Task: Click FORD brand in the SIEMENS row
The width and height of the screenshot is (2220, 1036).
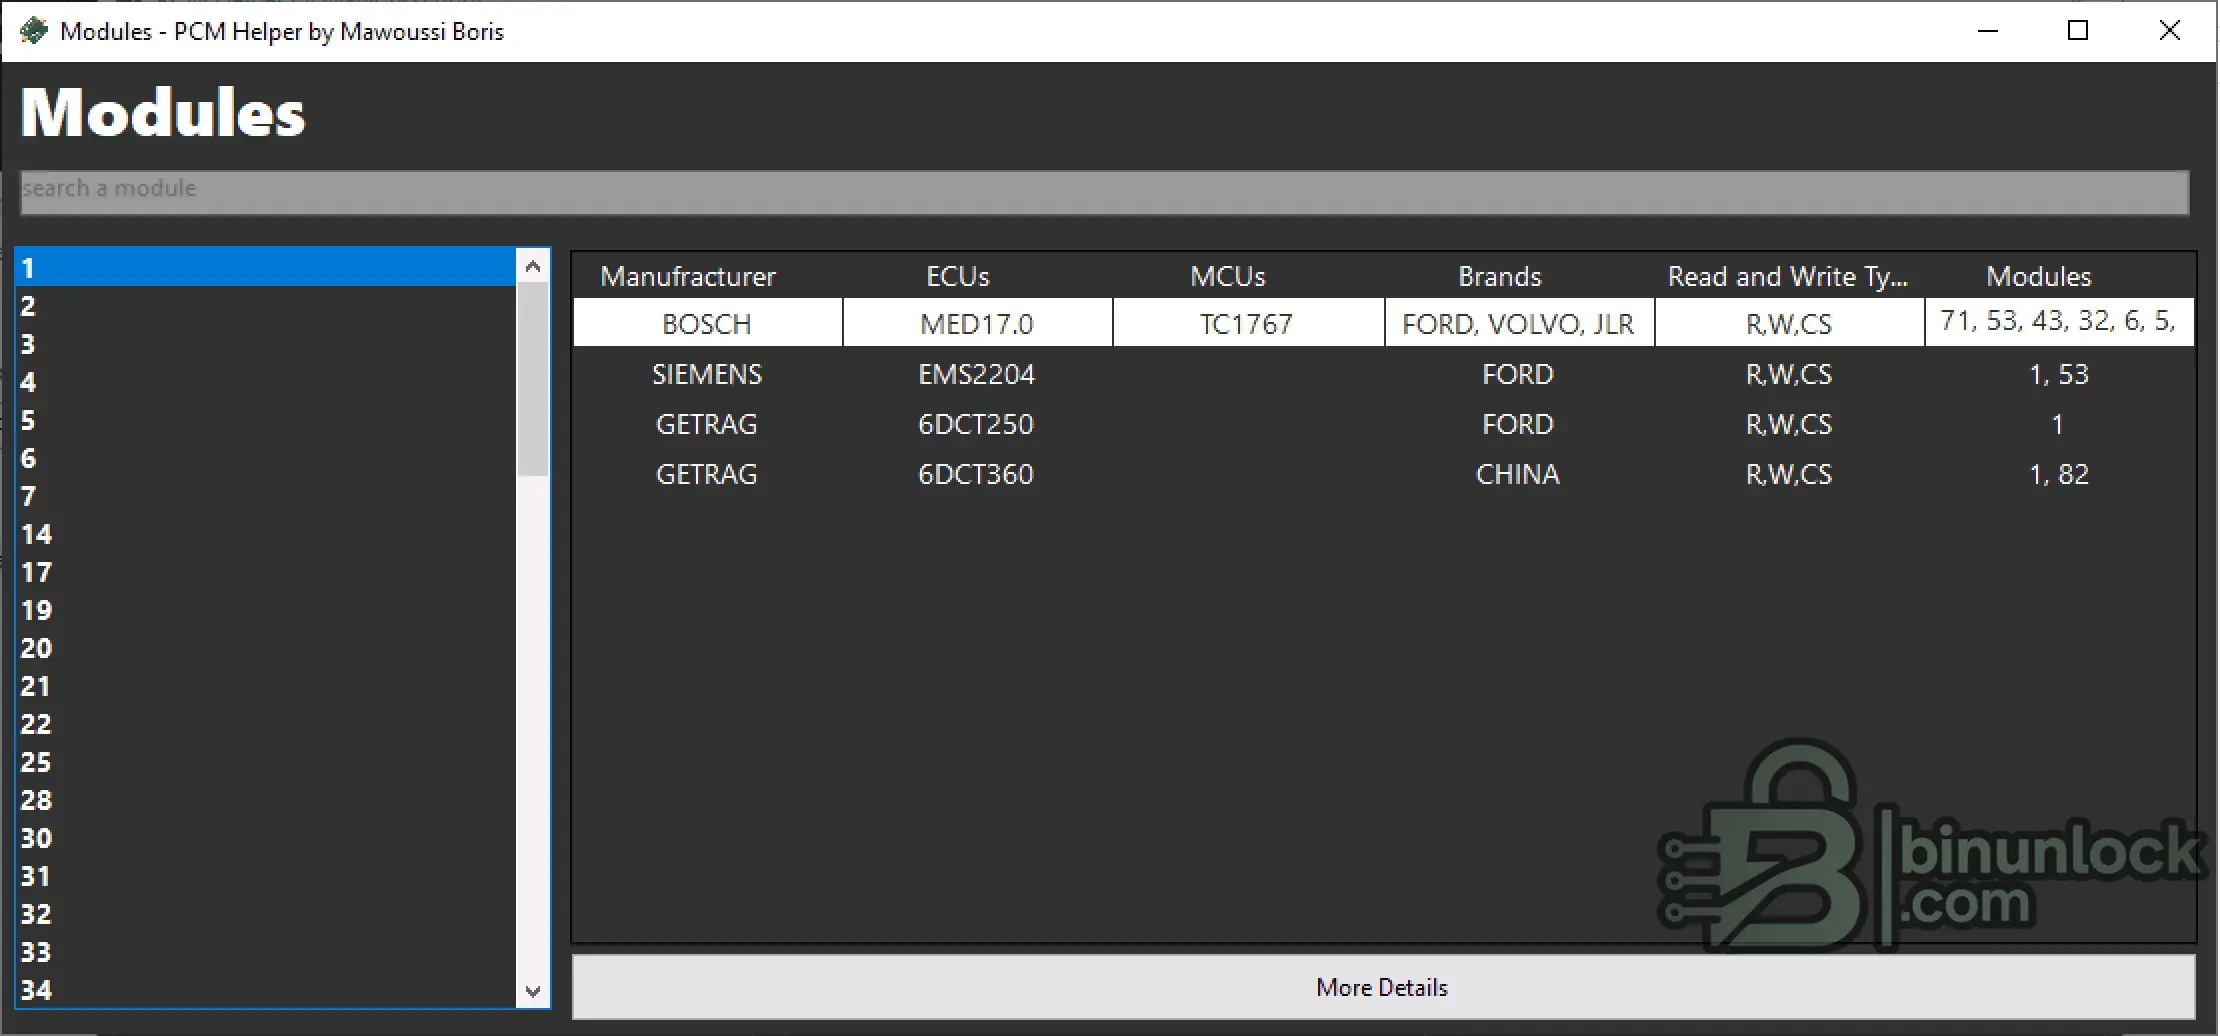Action: coord(1518,374)
